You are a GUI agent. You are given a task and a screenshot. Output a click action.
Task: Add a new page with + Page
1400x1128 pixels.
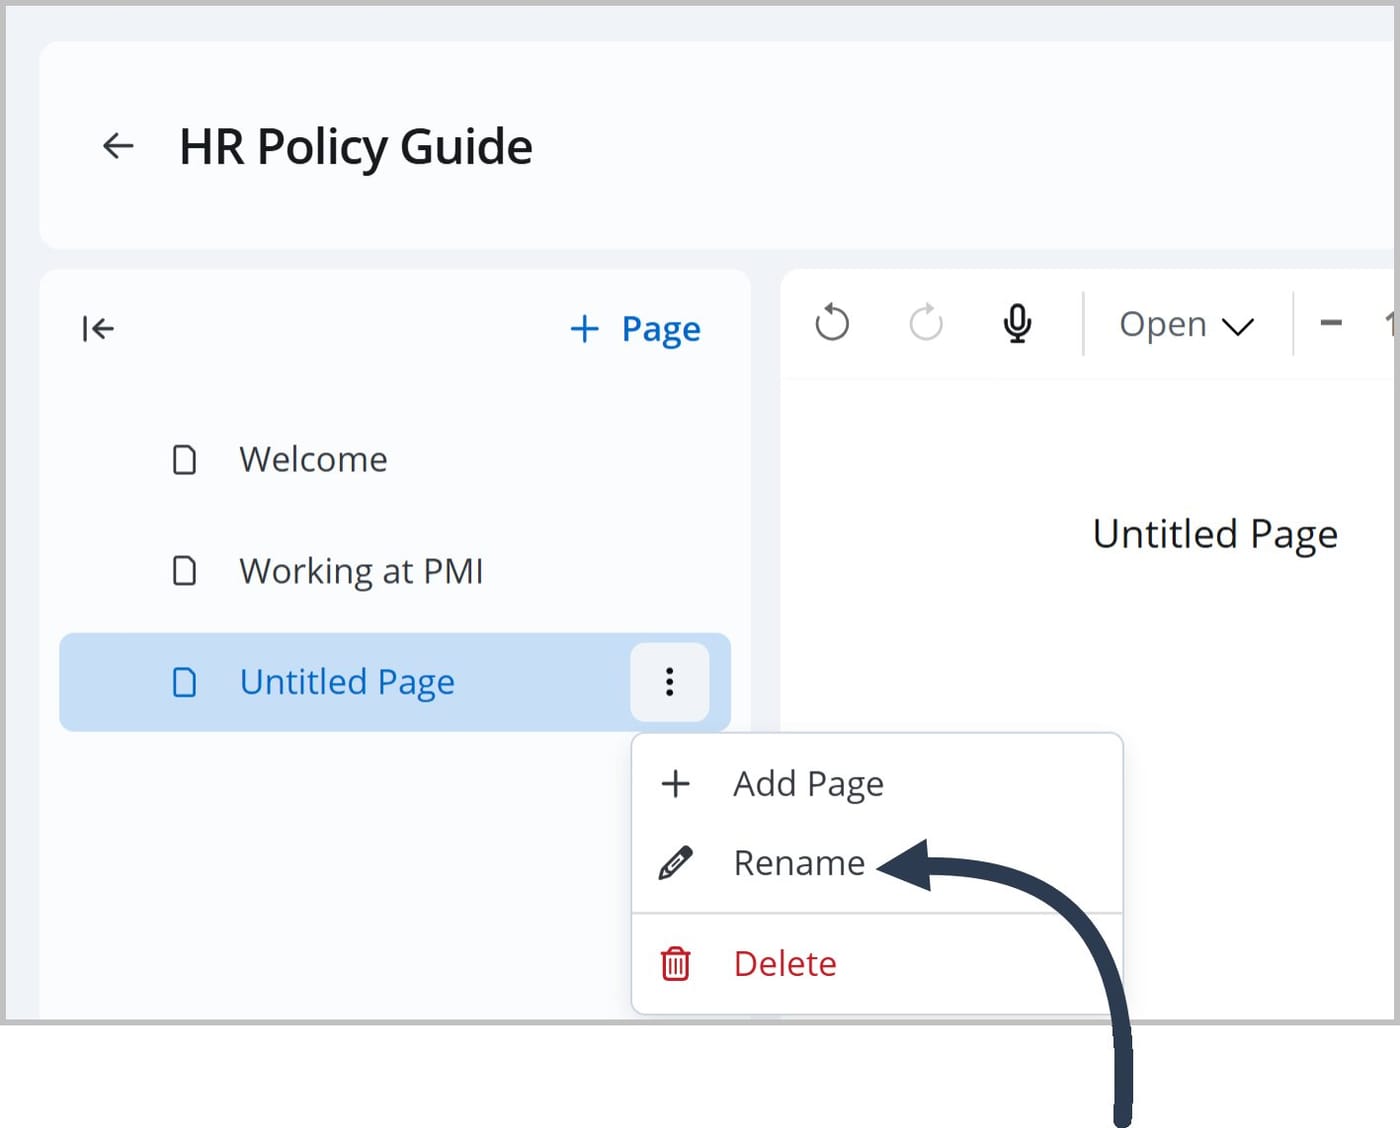635,328
